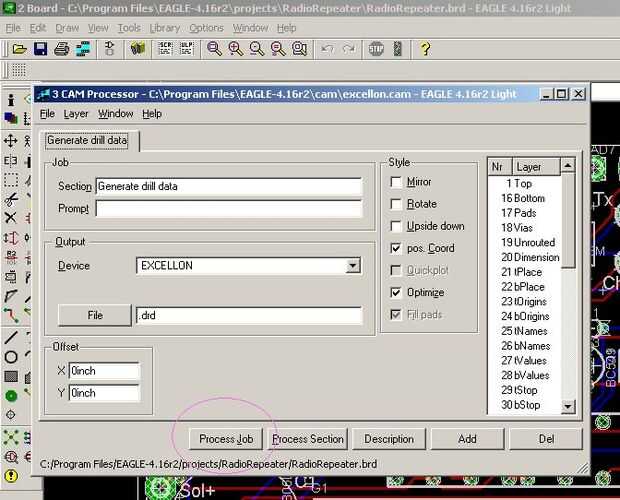Click the Section name input field
The image size is (620, 500).
click(x=229, y=186)
